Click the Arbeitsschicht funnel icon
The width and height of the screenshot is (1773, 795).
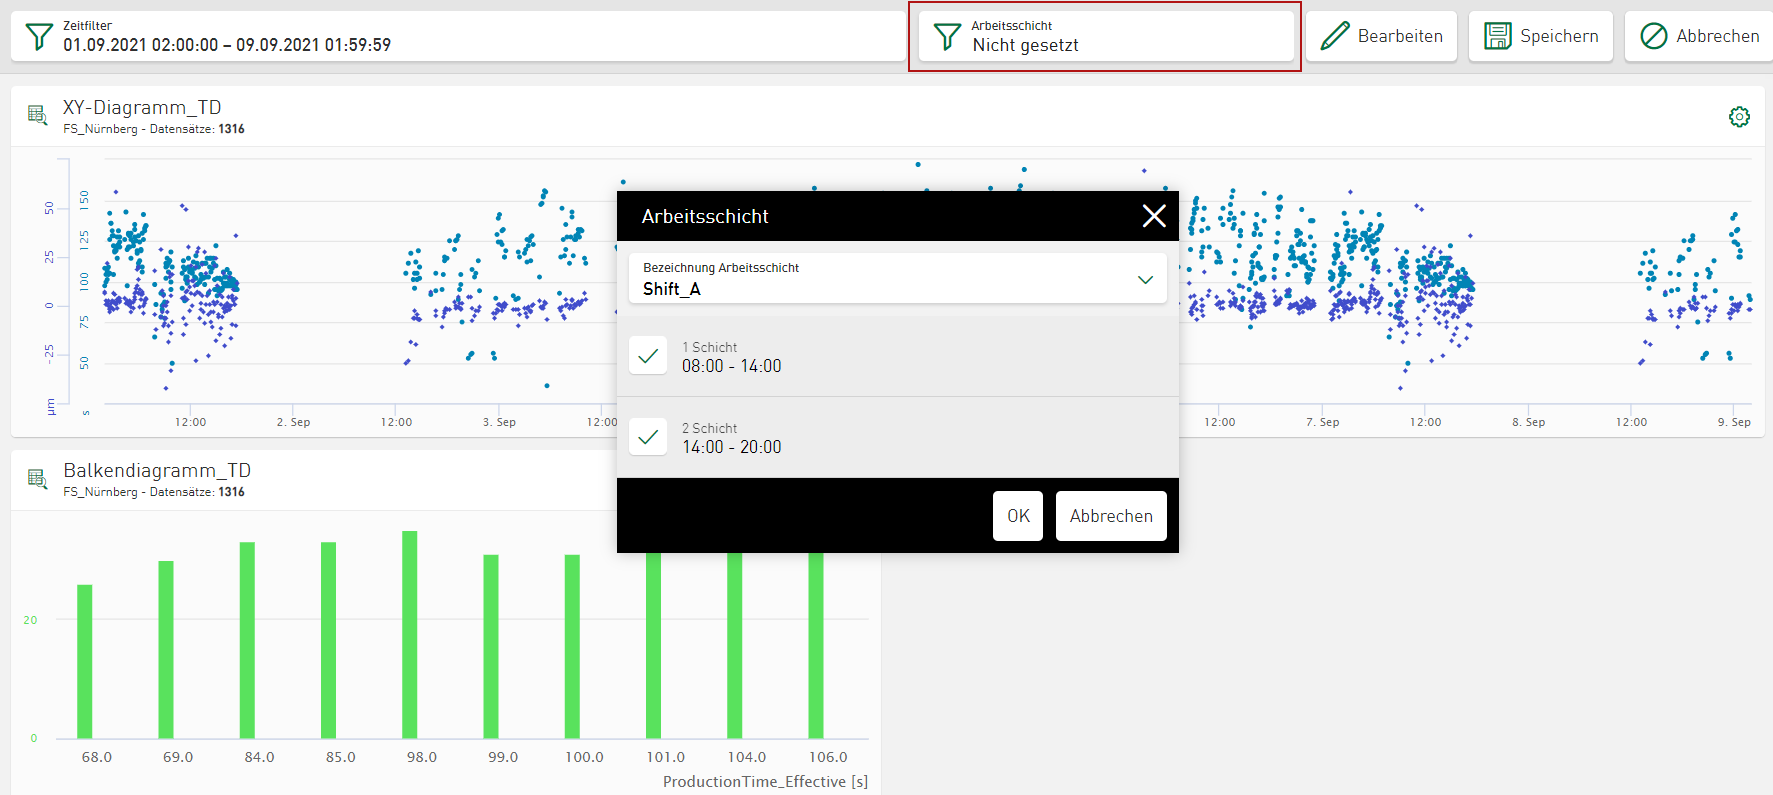click(947, 37)
